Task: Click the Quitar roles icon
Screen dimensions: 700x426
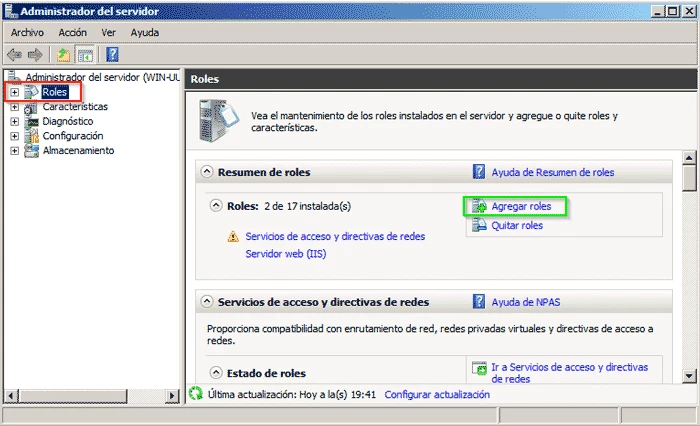Action: [x=479, y=225]
